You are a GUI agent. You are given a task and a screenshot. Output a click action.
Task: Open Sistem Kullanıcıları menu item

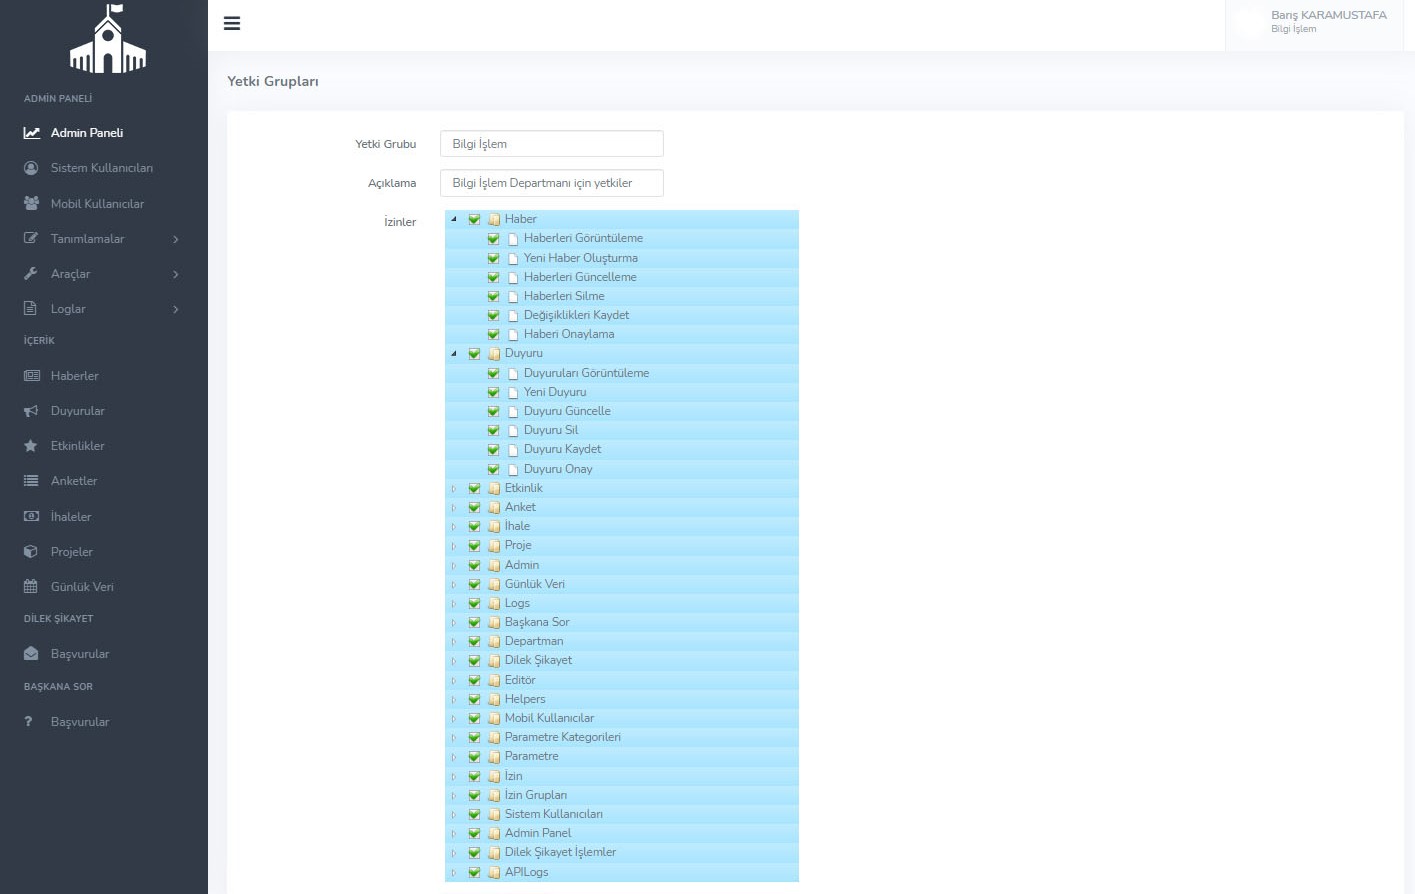click(104, 168)
